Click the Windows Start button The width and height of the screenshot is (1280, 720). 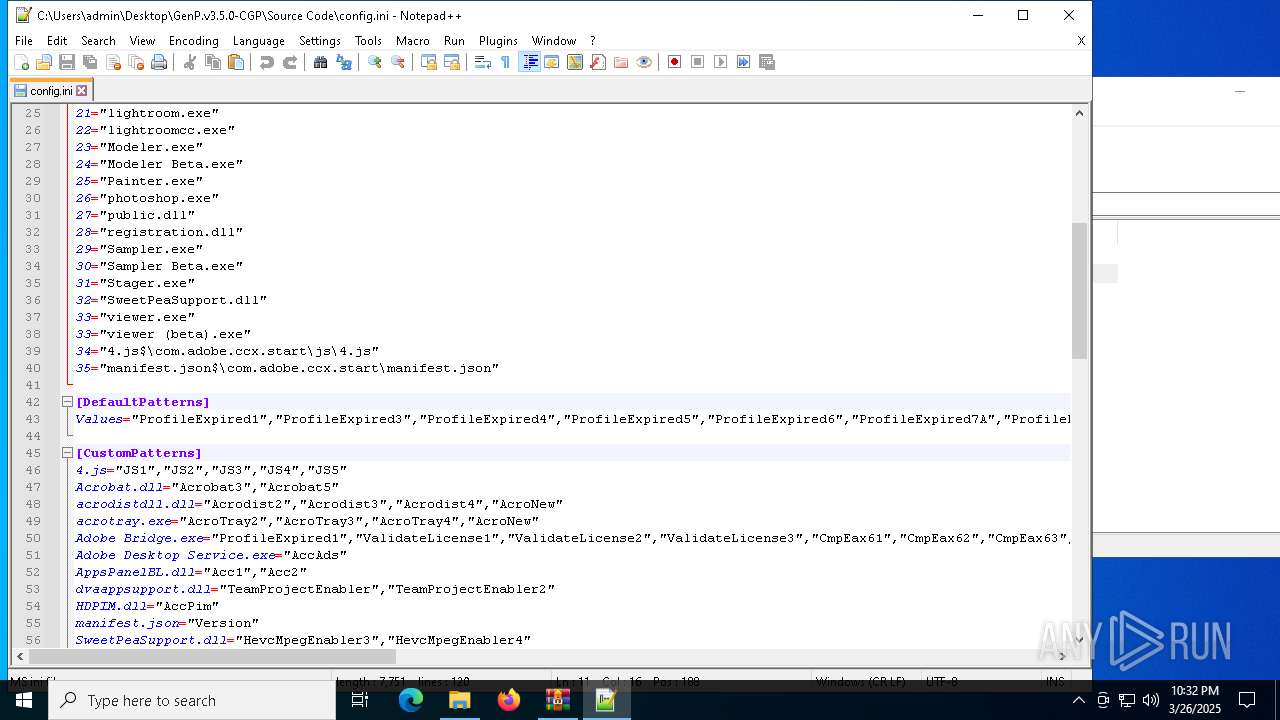[24, 700]
